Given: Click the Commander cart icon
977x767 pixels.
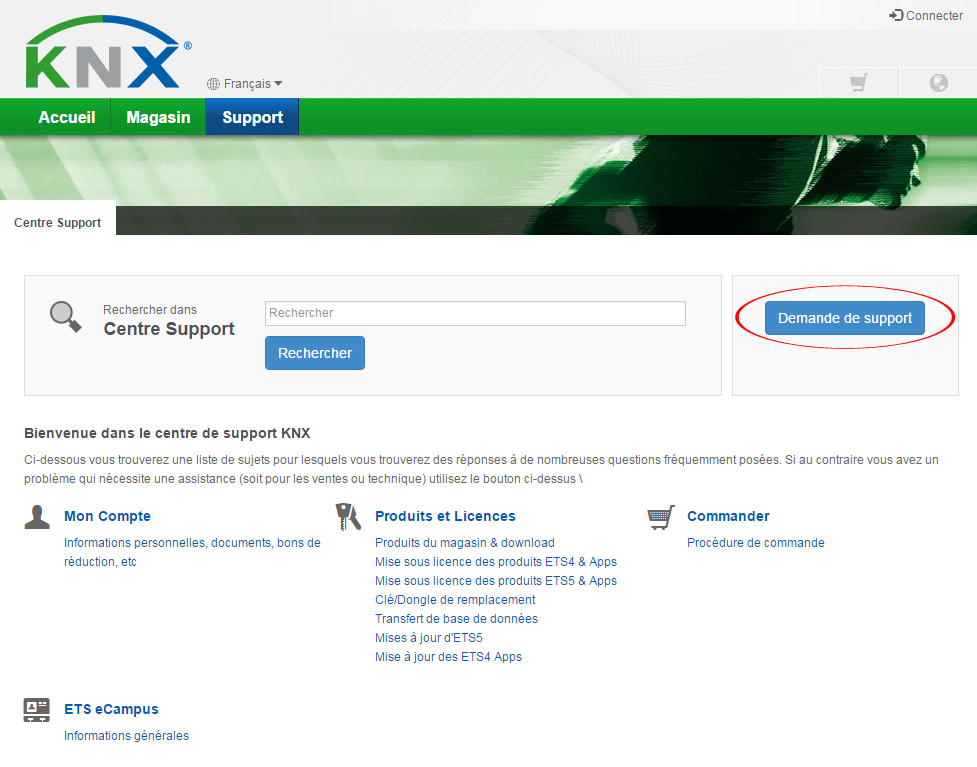Looking at the screenshot, I should click(x=661, y=517).
